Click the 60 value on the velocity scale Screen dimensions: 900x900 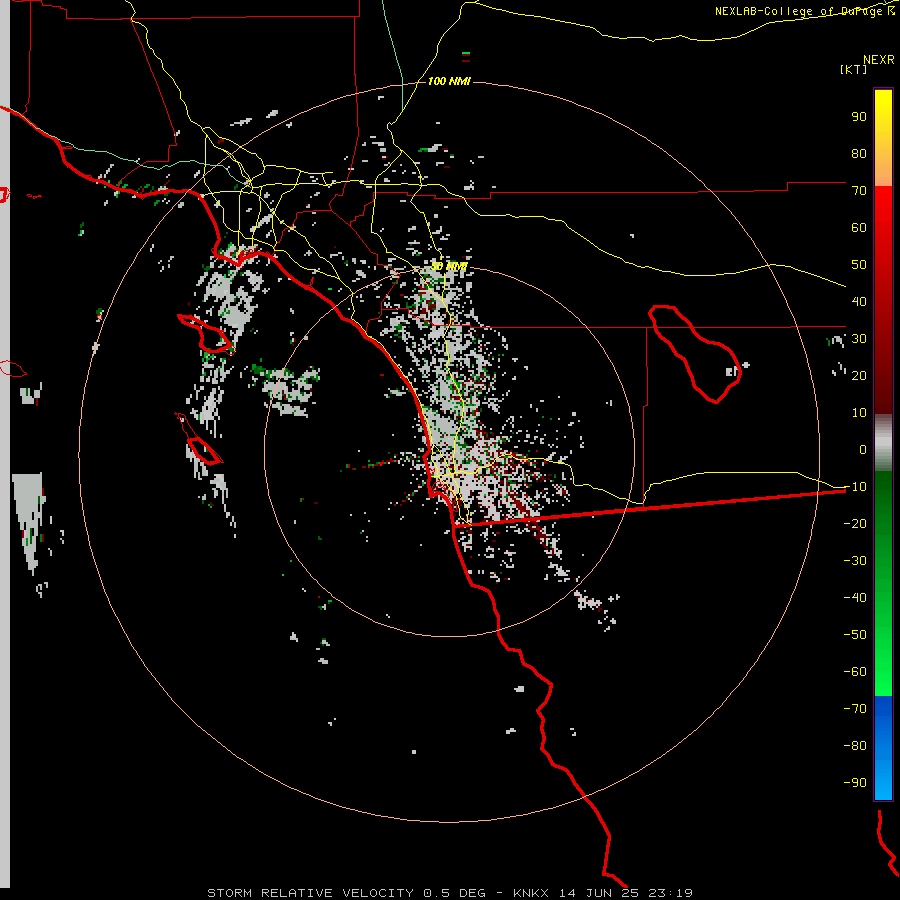point(859,227)
